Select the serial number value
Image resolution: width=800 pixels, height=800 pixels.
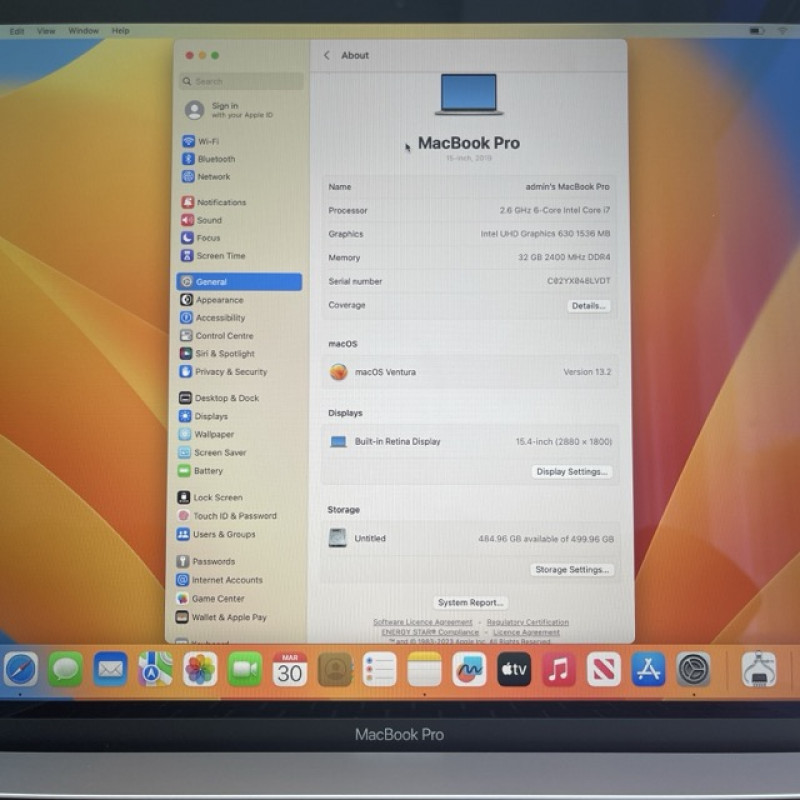point(579,281)
